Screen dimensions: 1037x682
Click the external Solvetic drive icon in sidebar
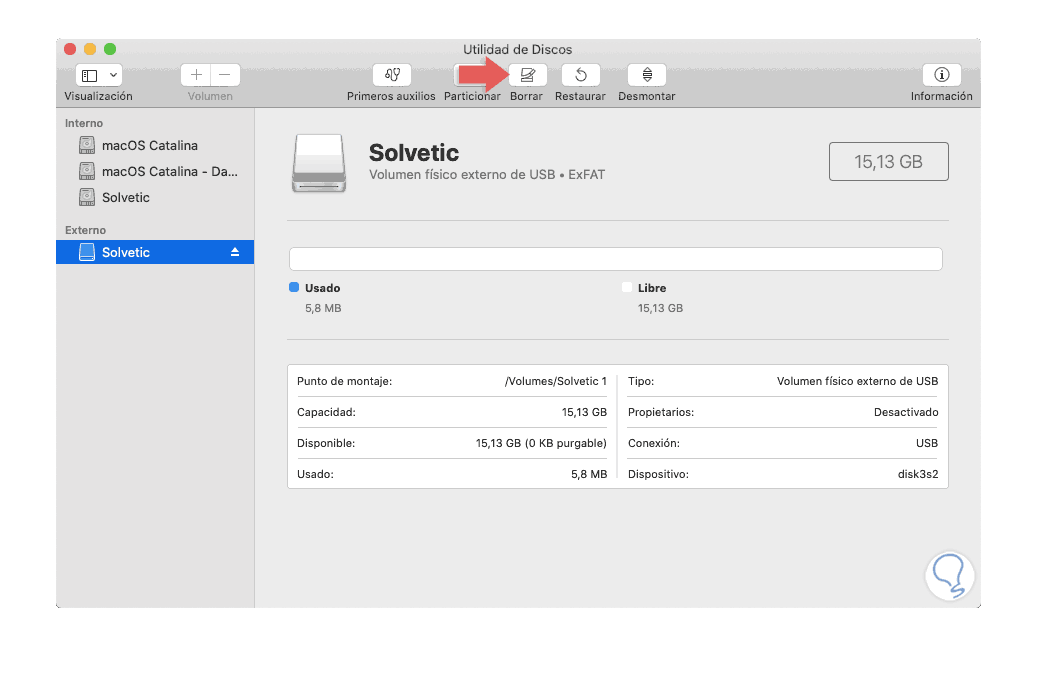tap(87, 252)
